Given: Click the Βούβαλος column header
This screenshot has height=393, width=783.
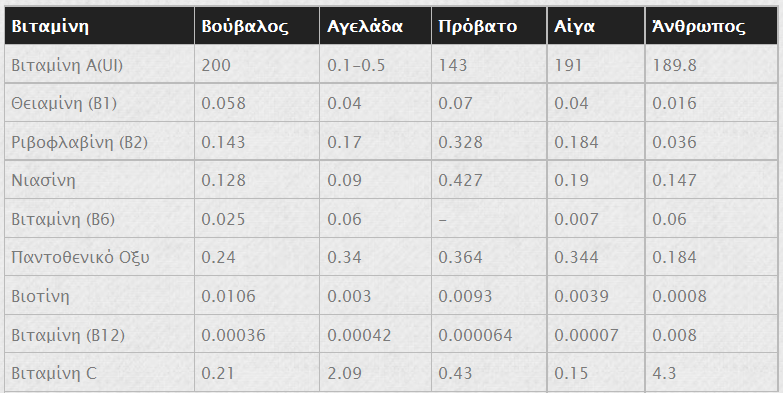Looking at the screenshot, I should click(257, 25).
